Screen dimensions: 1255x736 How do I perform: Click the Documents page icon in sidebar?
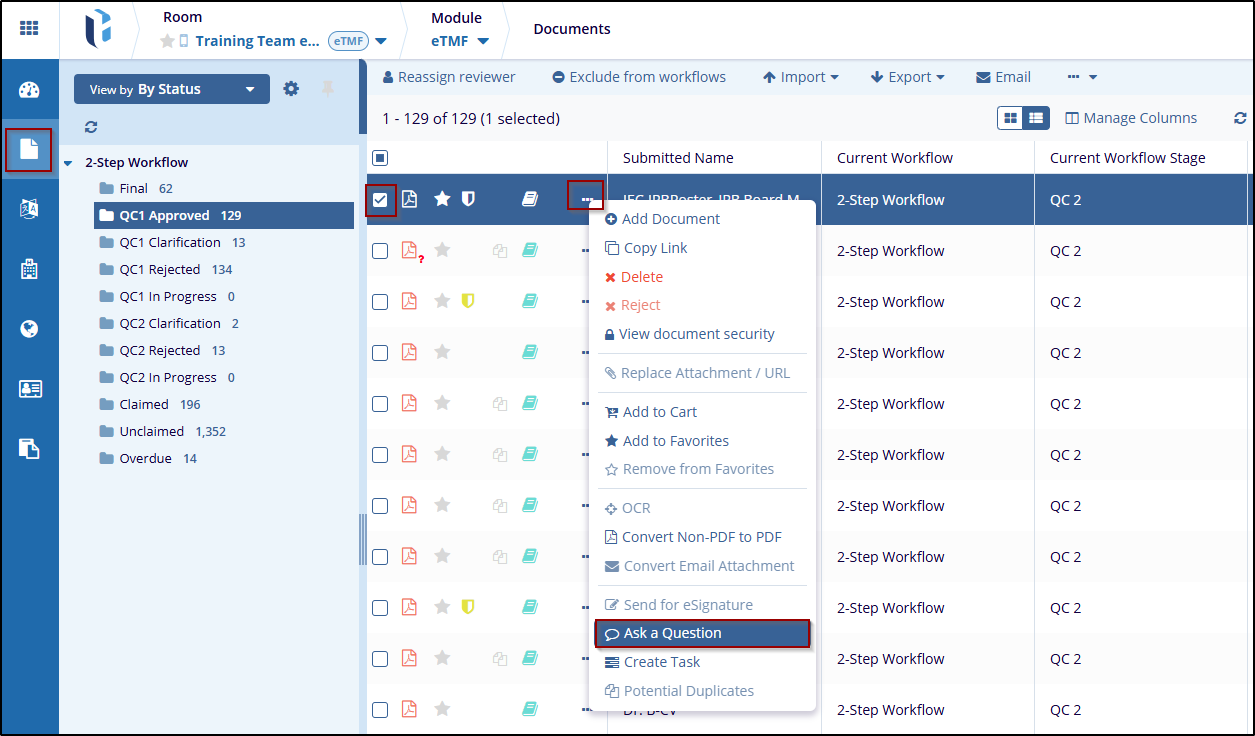click(x=29, y=150)
